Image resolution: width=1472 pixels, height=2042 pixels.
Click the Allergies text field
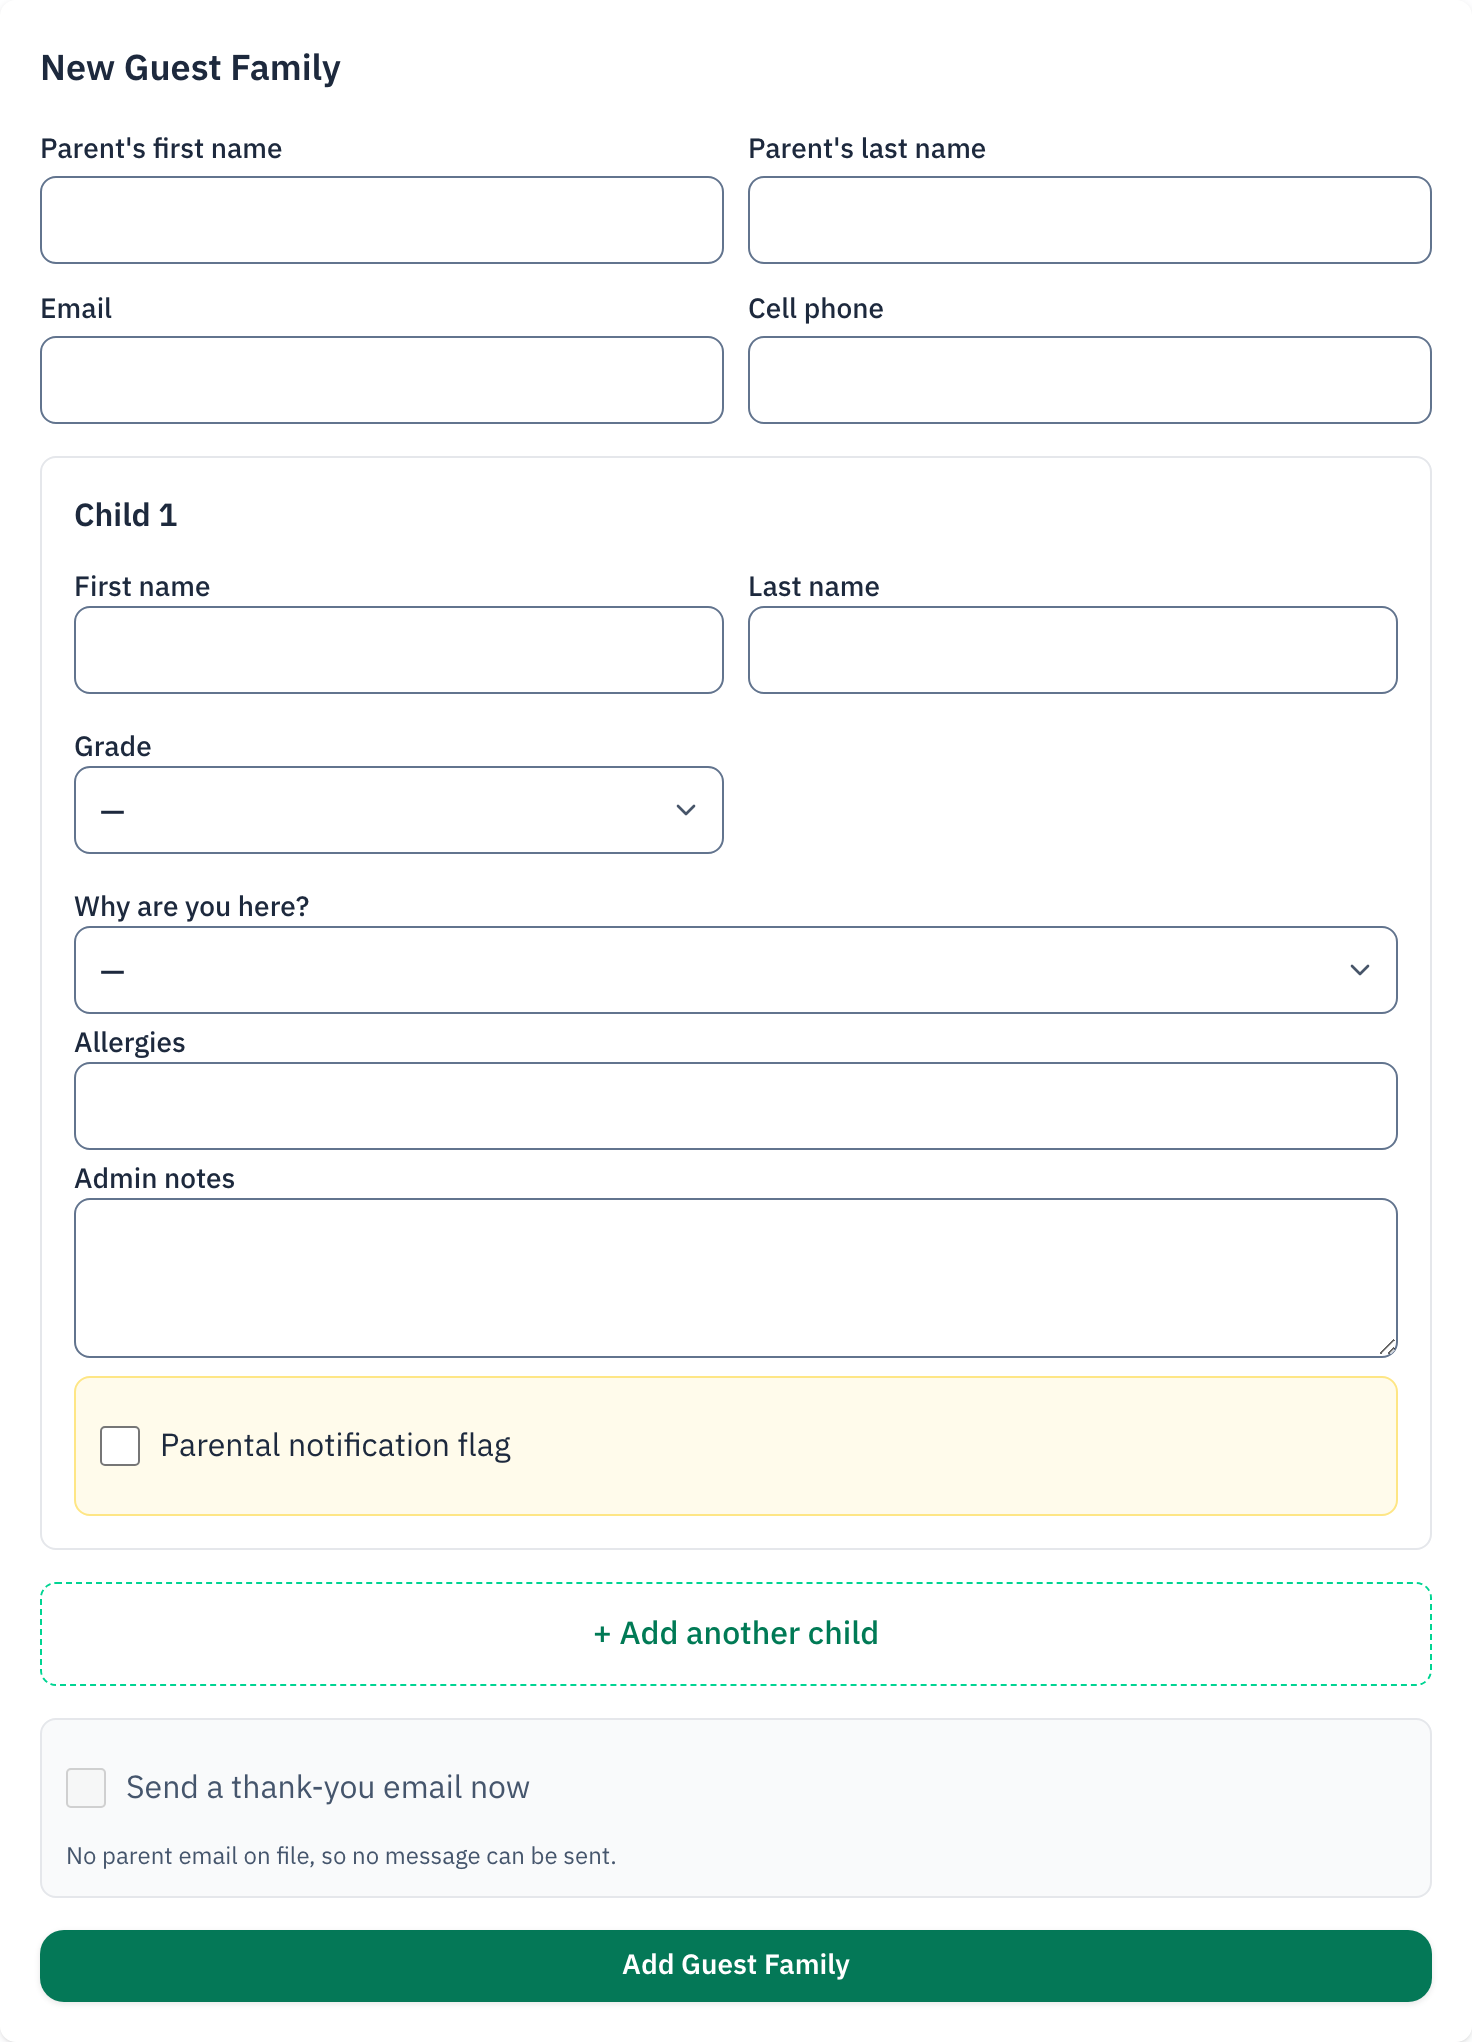coord(736,1106)
